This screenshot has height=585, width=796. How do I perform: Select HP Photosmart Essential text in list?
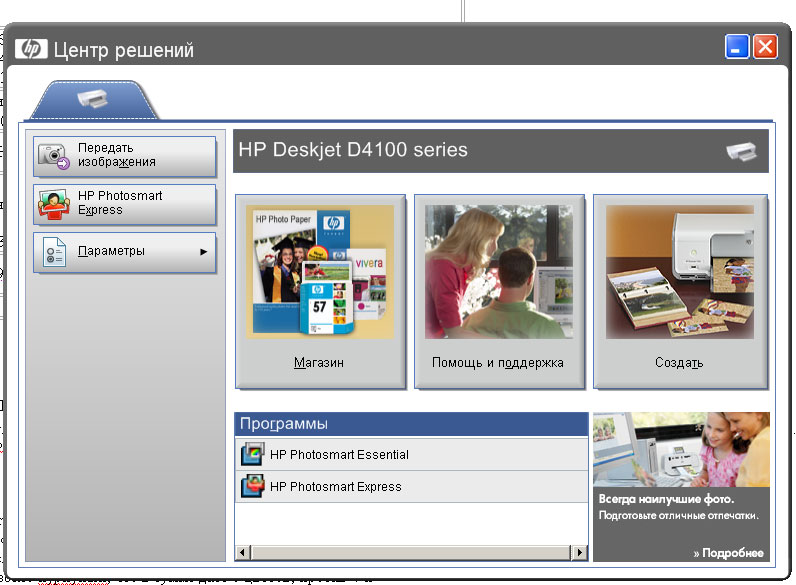[339, 455]
